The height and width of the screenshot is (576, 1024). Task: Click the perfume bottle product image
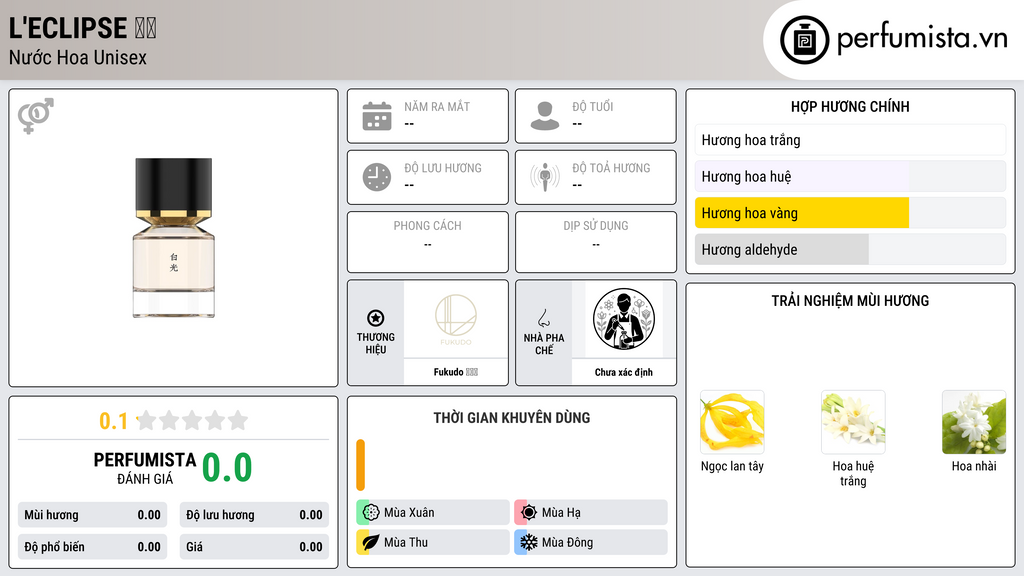tap(174, 238)
